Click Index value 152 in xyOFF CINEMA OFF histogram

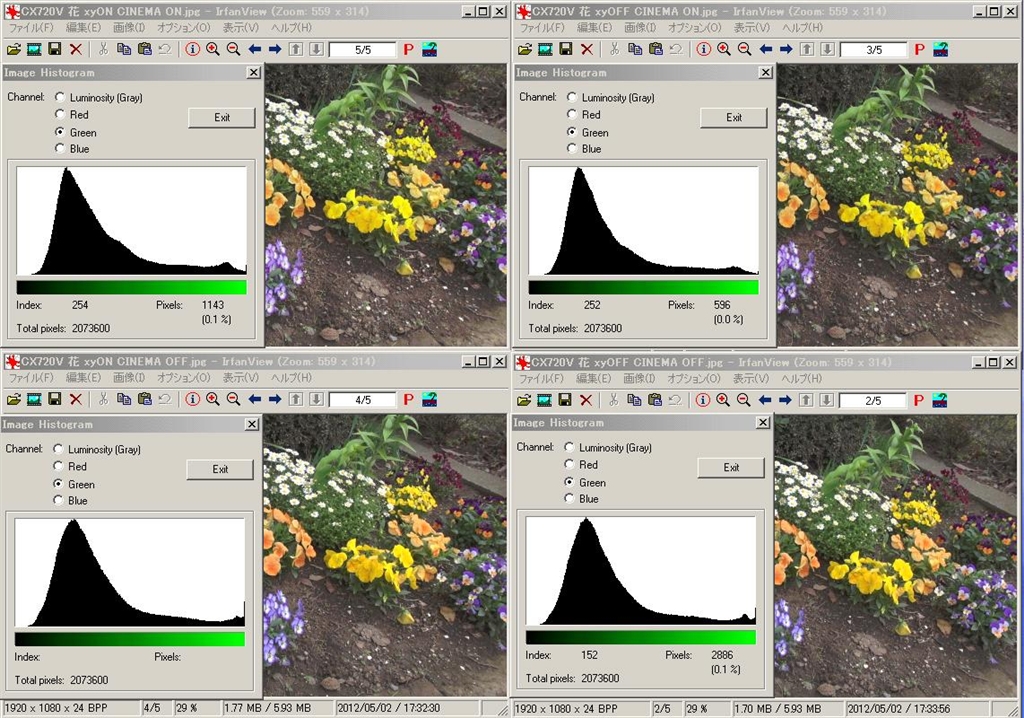click(x=589, y=655)
